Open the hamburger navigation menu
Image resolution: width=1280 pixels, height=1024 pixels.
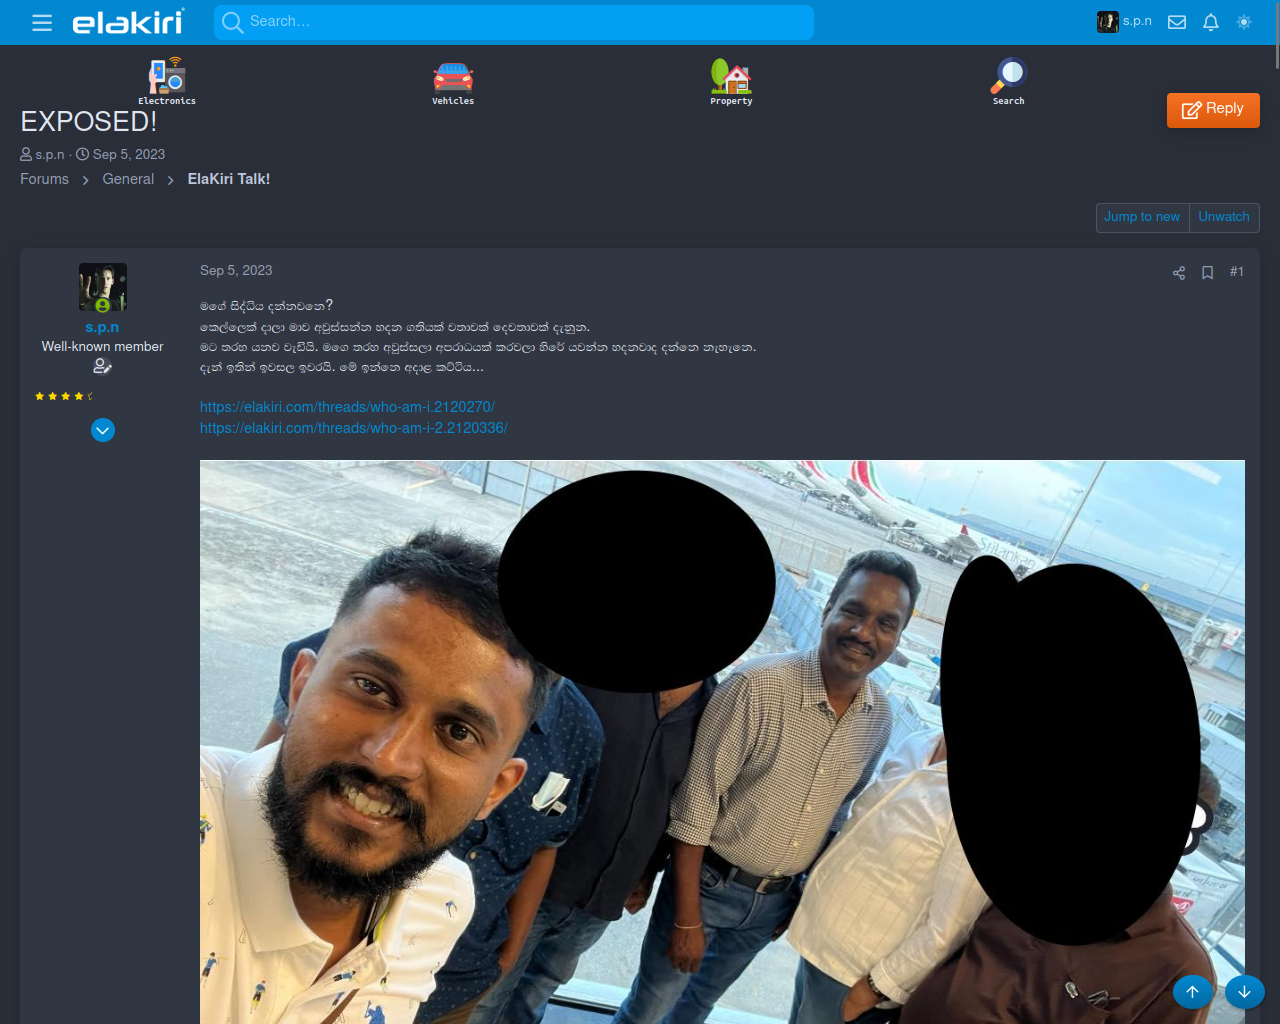(x=42, y=22)
